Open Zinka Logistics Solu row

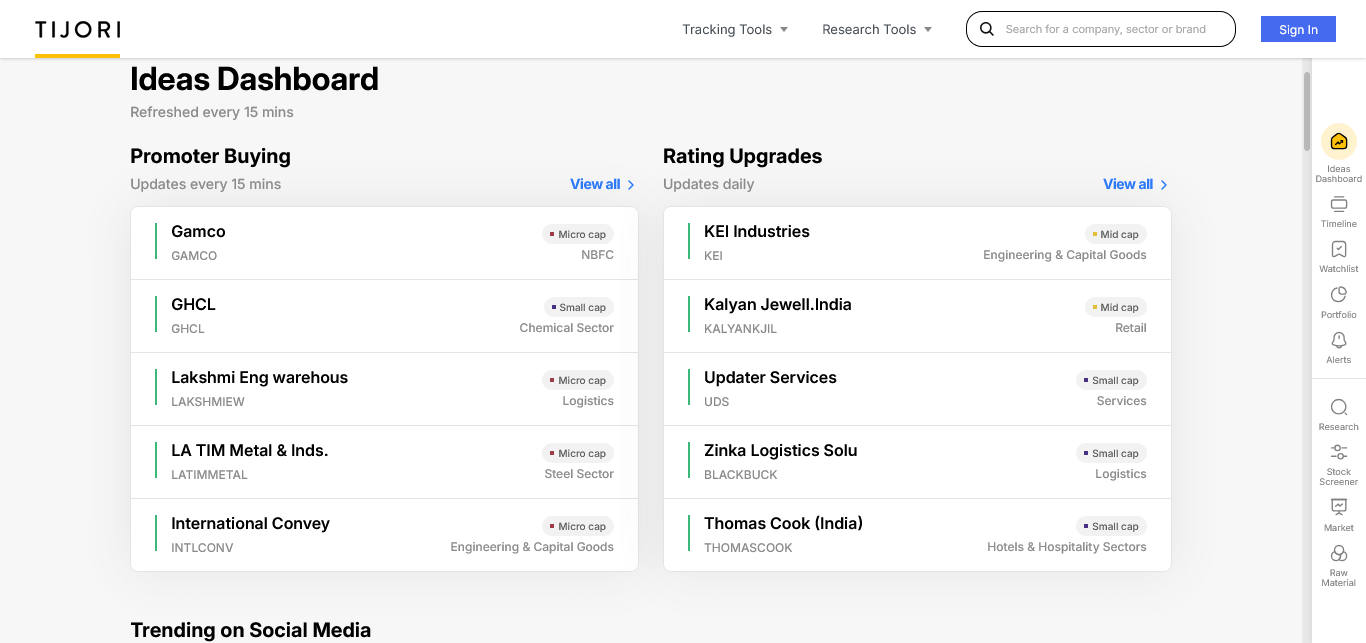pyautogui.click(x=917, y=462)
